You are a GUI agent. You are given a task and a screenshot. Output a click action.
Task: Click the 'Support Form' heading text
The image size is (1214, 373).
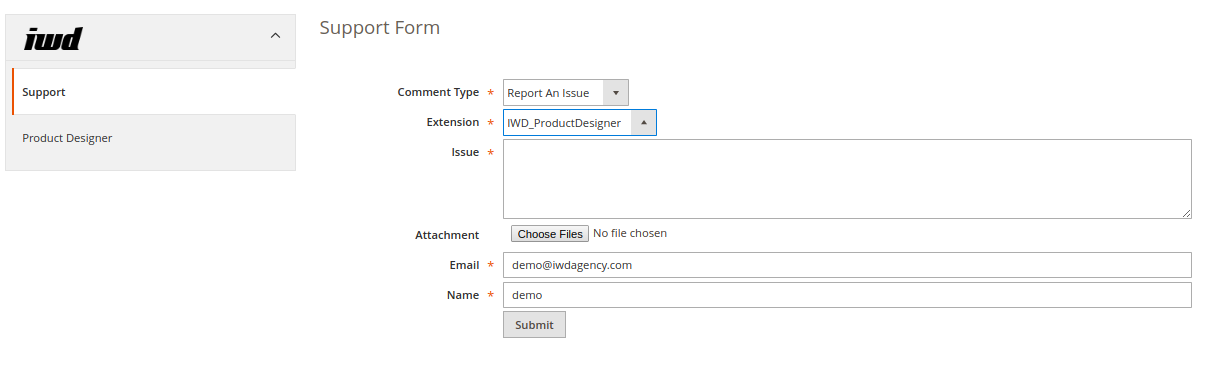tap(380, 28)
